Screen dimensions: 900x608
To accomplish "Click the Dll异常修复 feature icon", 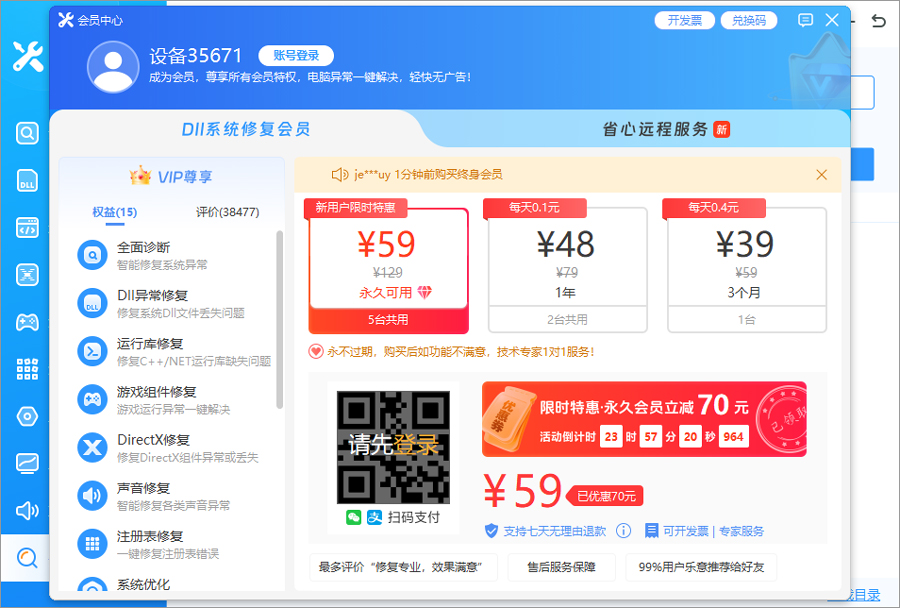I will tap(92, 304).
